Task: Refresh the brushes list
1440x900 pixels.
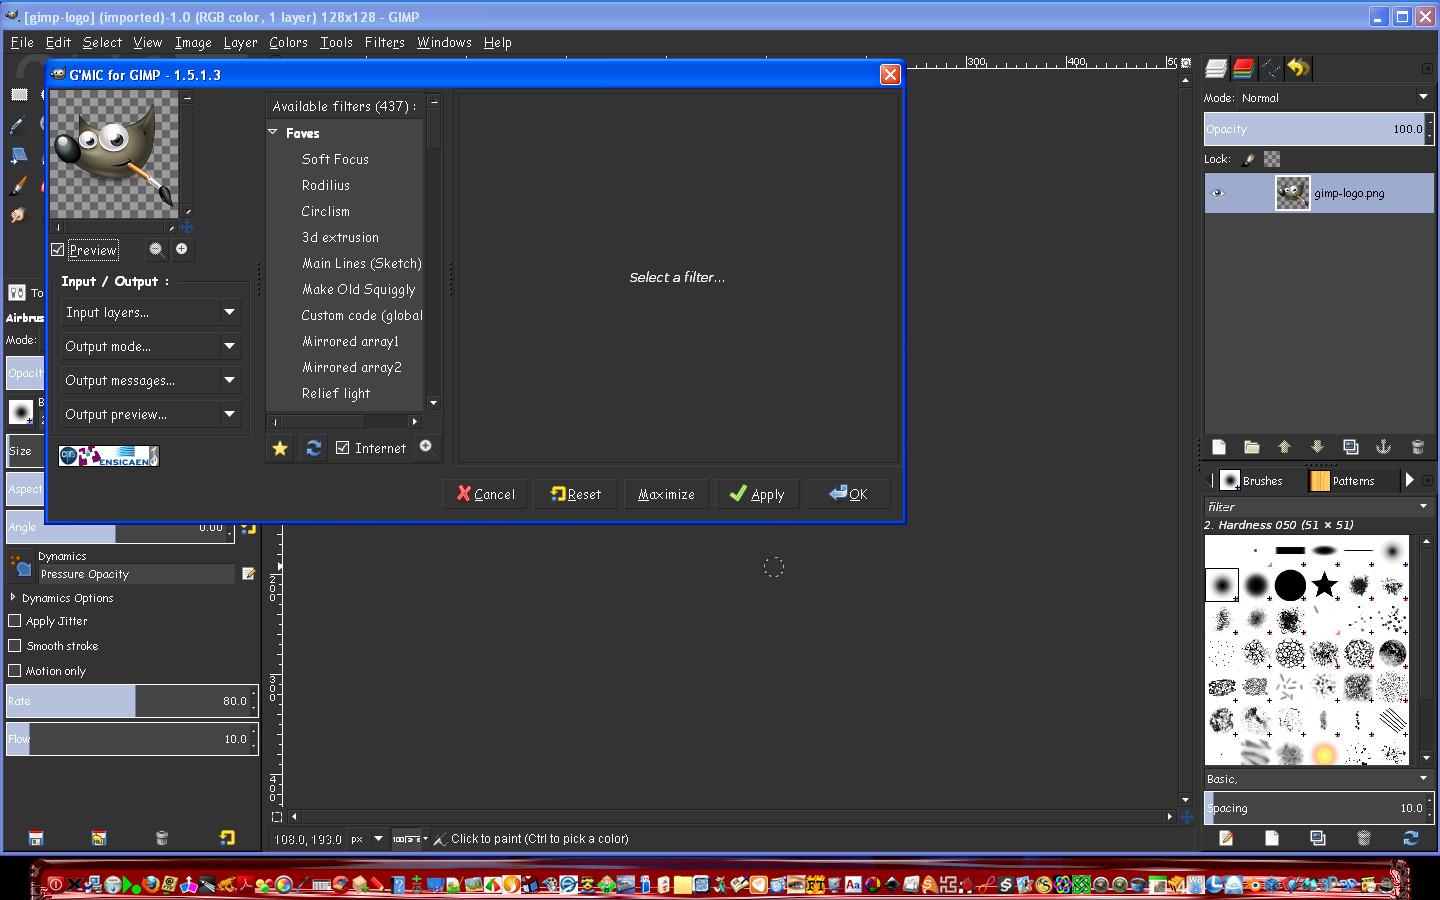Action: click(1411, 838)
